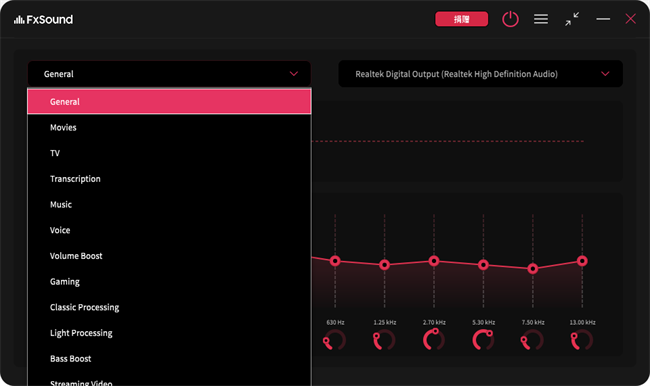Toggle the FxSound power button
This screenshot has height=386, width=650.
click(510, 19)
